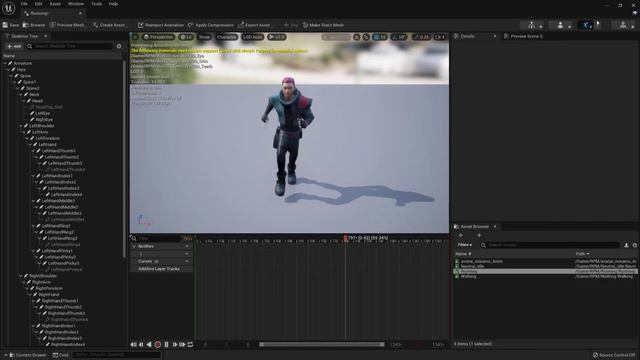This screenshot has width=640, height=360.
Task: Open LOD Auto dropdown
Action: pos(253,37)
